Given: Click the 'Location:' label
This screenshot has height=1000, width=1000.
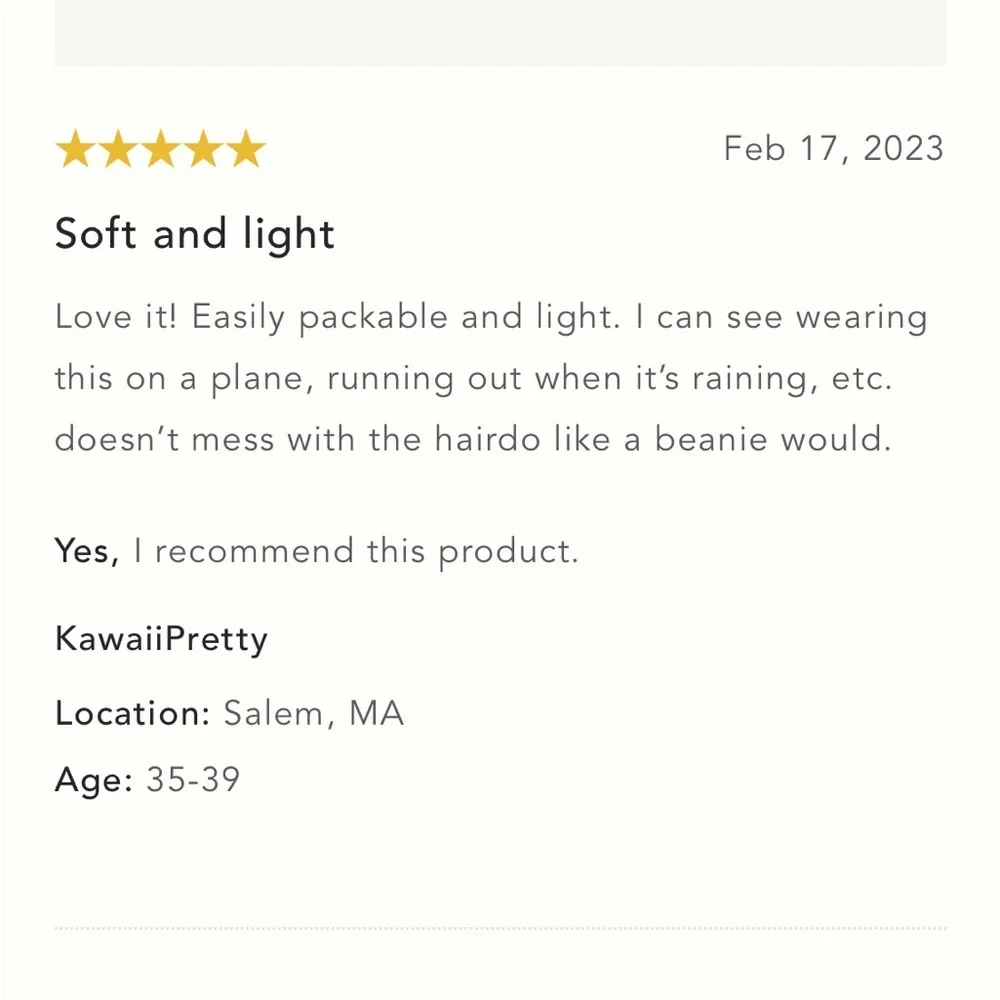Looking at the screenshot, I should tap(133, 713).
